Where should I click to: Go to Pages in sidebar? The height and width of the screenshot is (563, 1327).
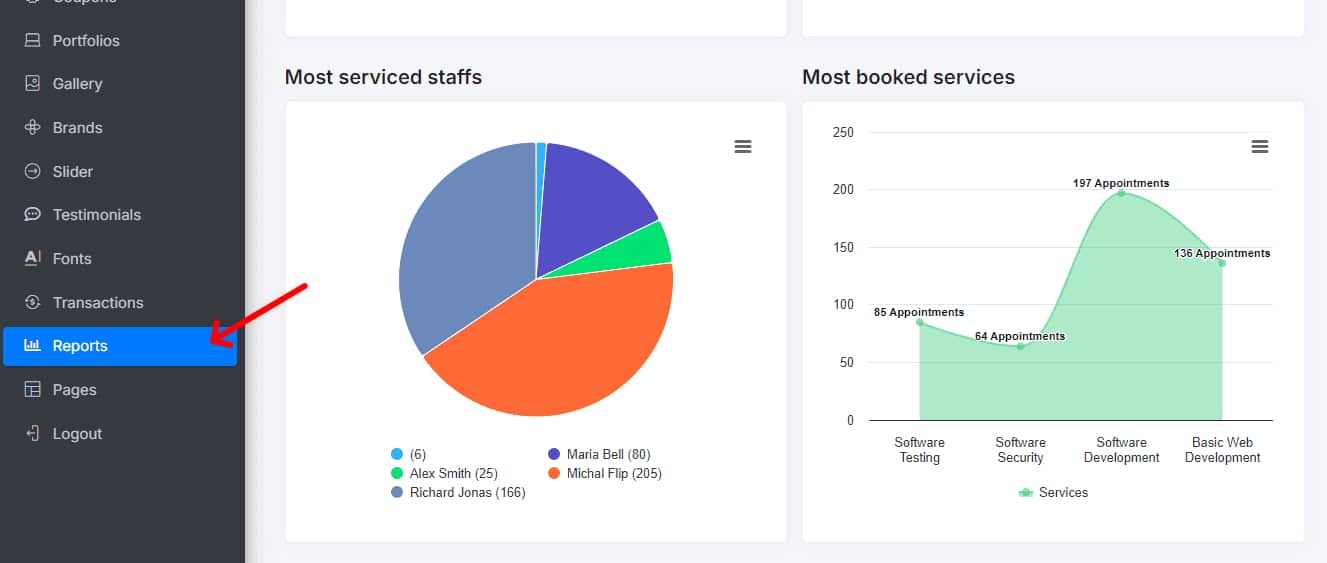coord(74,390)
